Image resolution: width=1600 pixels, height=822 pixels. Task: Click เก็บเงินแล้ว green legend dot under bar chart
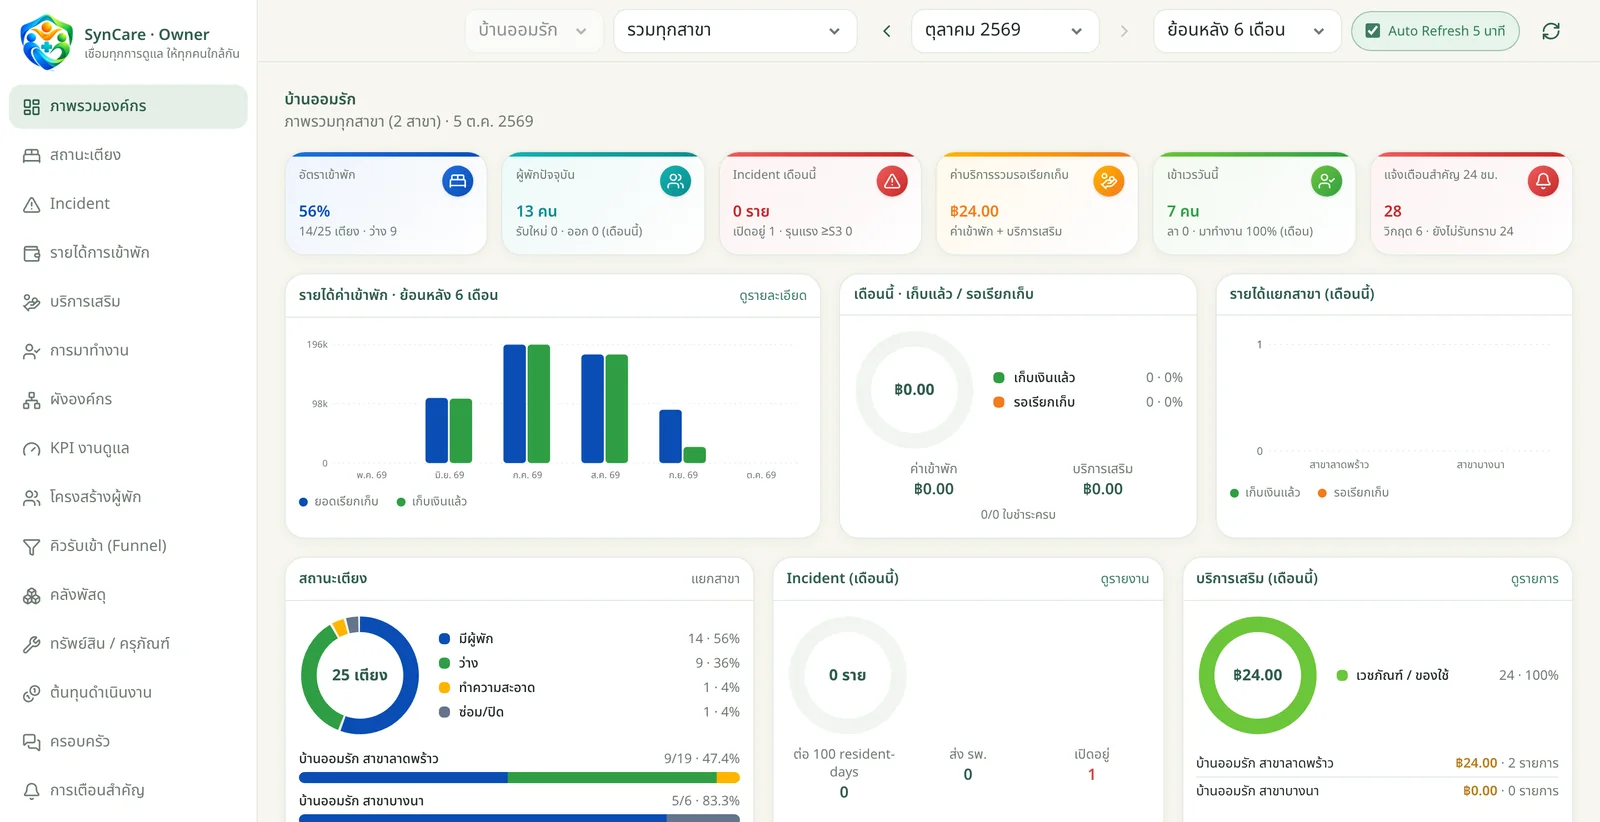point(401,502)
